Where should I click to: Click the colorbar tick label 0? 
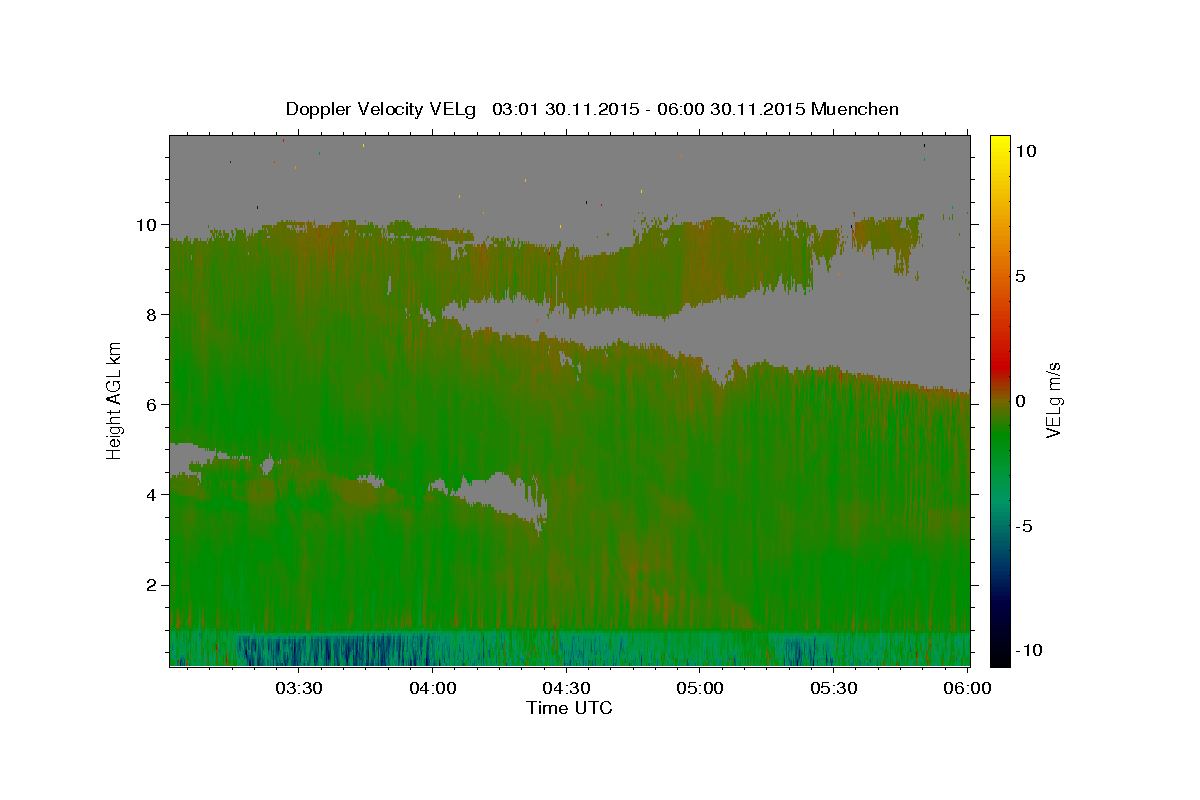(x=1022, y=401)
